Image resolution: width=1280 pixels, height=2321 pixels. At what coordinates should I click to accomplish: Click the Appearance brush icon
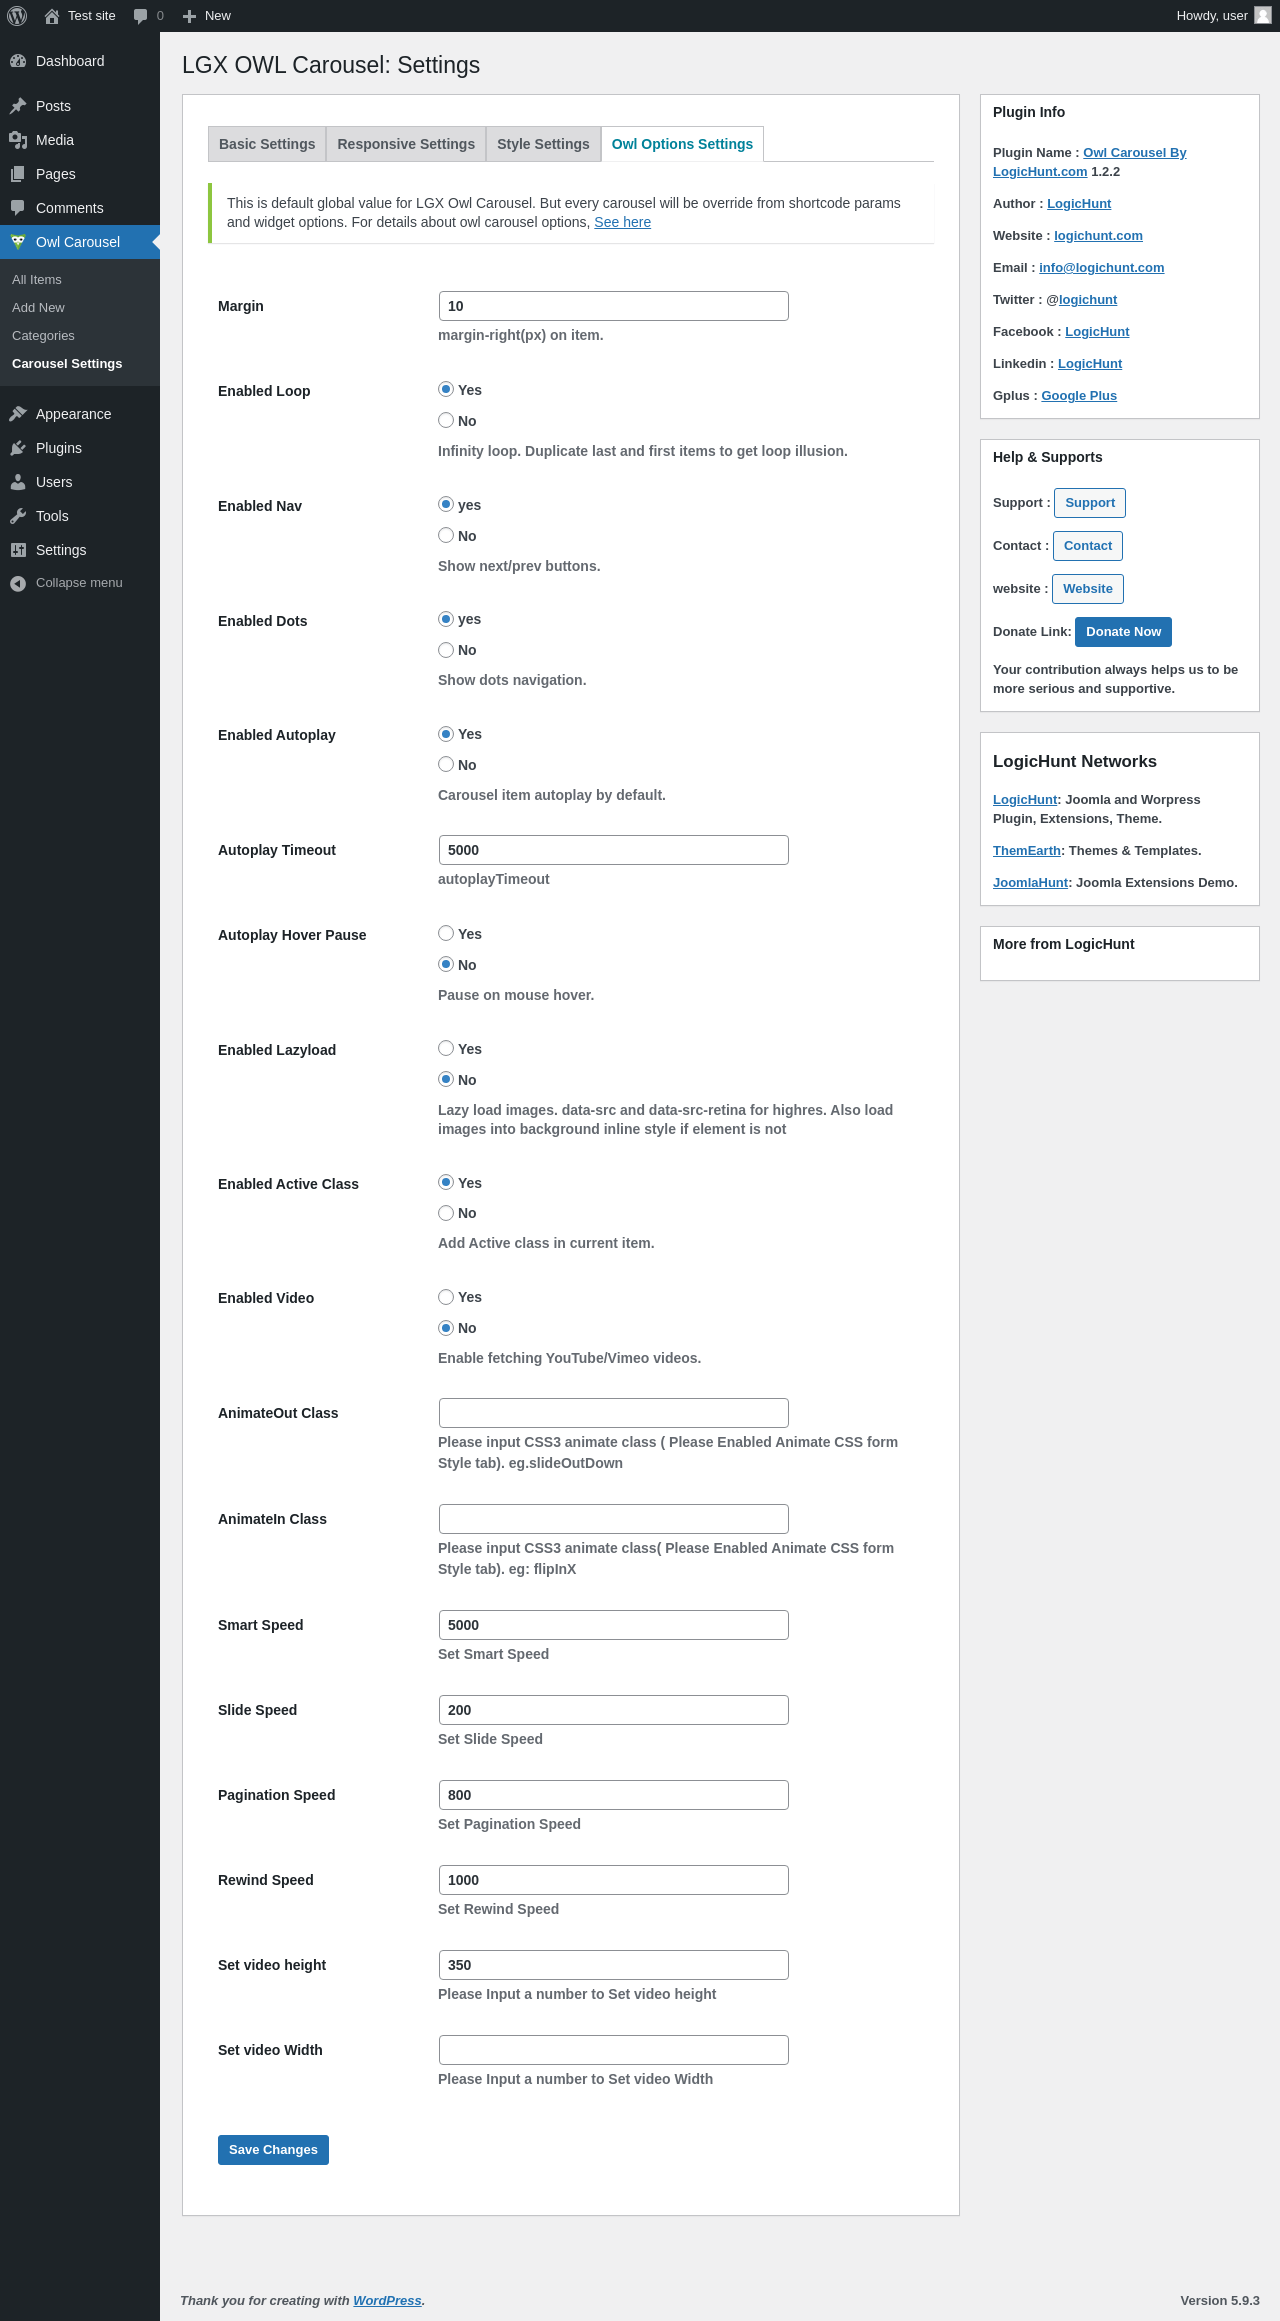18,414
